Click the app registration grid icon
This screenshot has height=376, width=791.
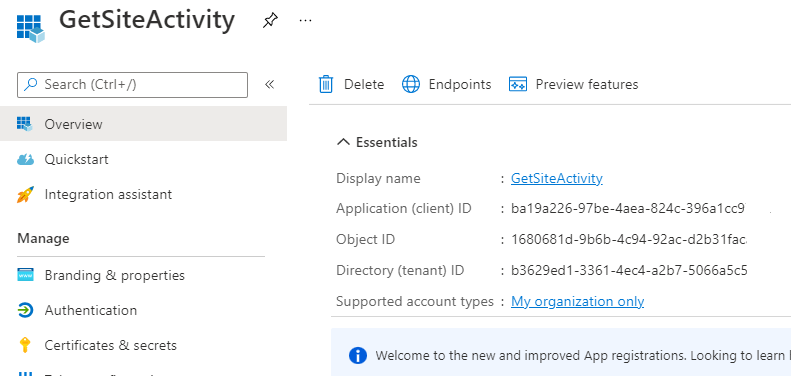(30, 28)
